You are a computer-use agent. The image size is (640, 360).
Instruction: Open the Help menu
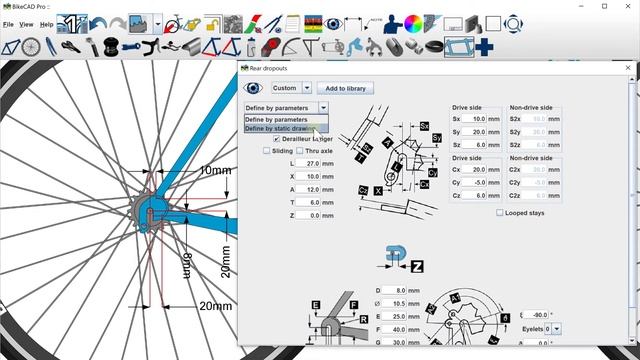coord(47,24)
